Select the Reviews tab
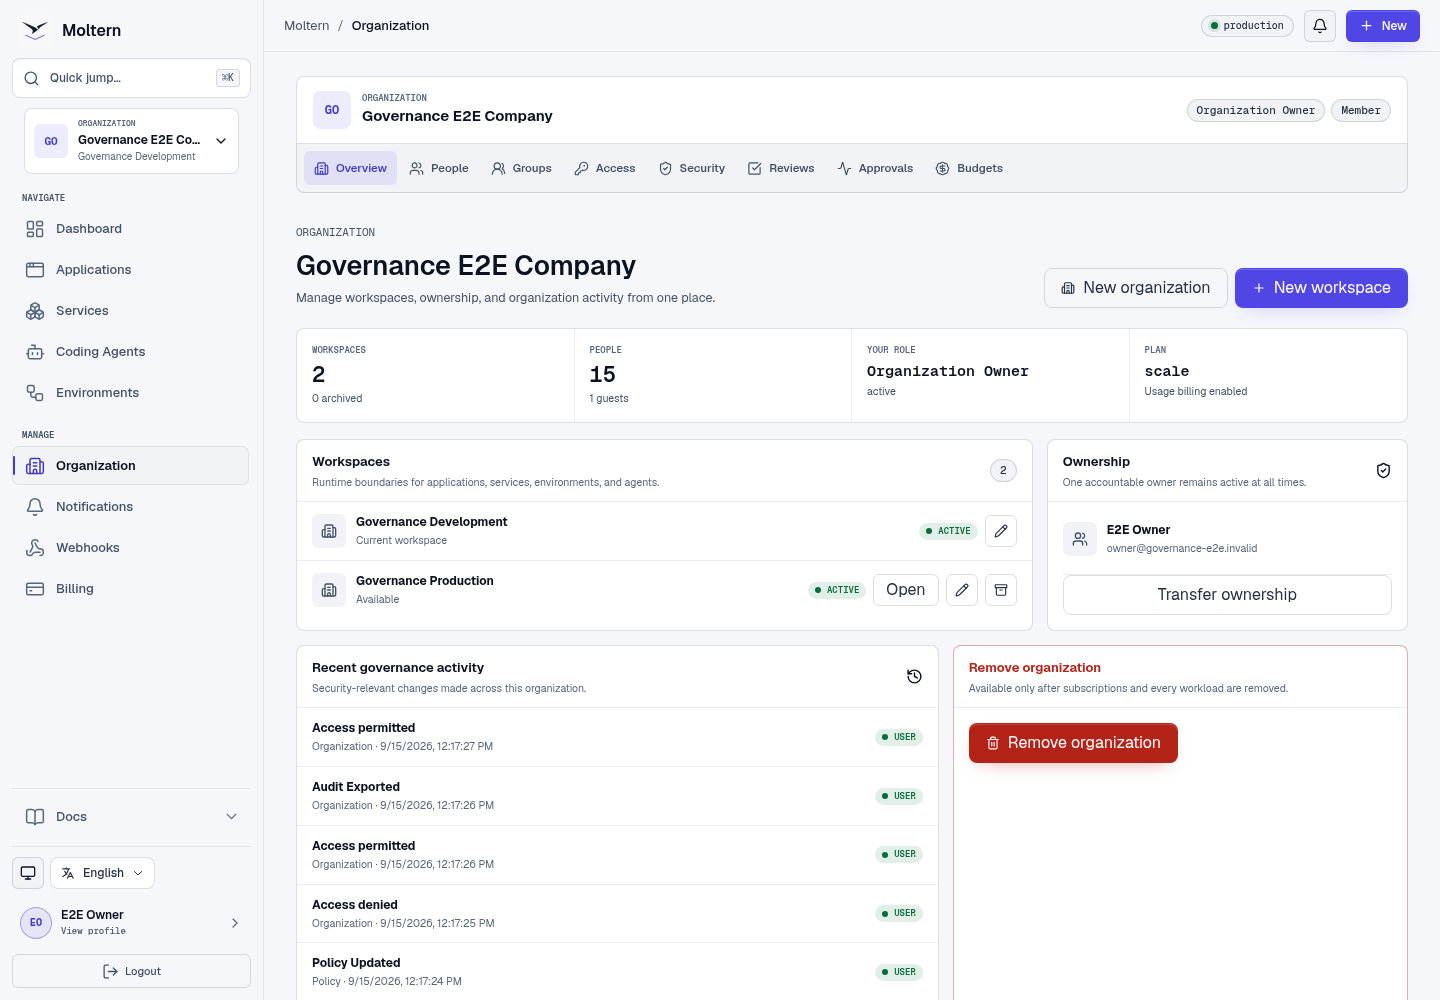Viewport: 1440px width, 1000px height. (x=781, y=168)
